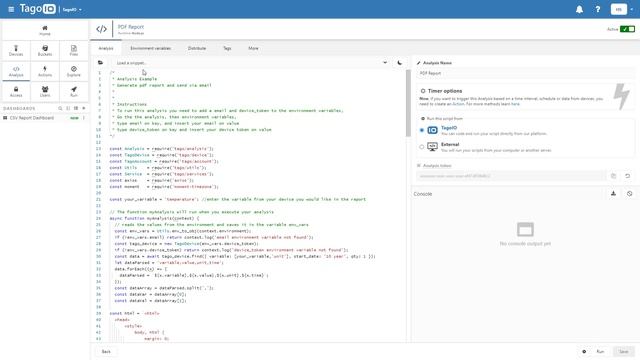Regenerate the analysis token
This screenshot has width=640, height=360.
pos(627,176)
